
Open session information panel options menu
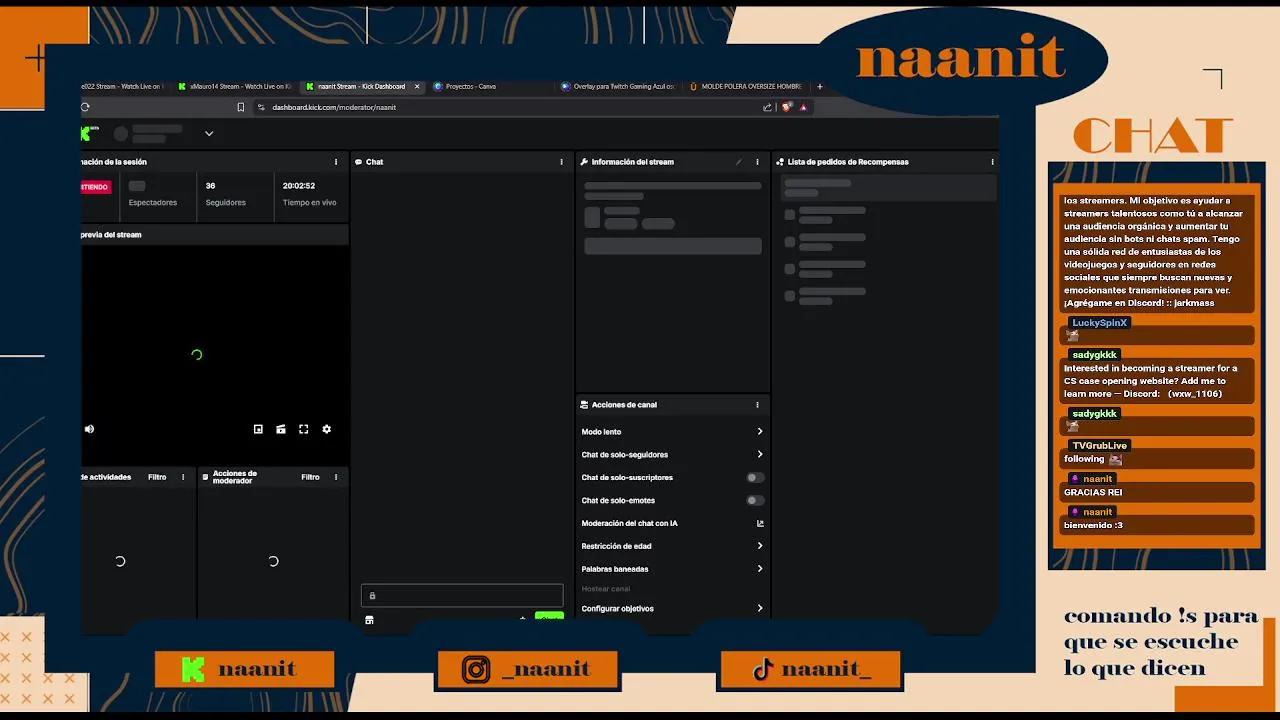tap(336, 162)
